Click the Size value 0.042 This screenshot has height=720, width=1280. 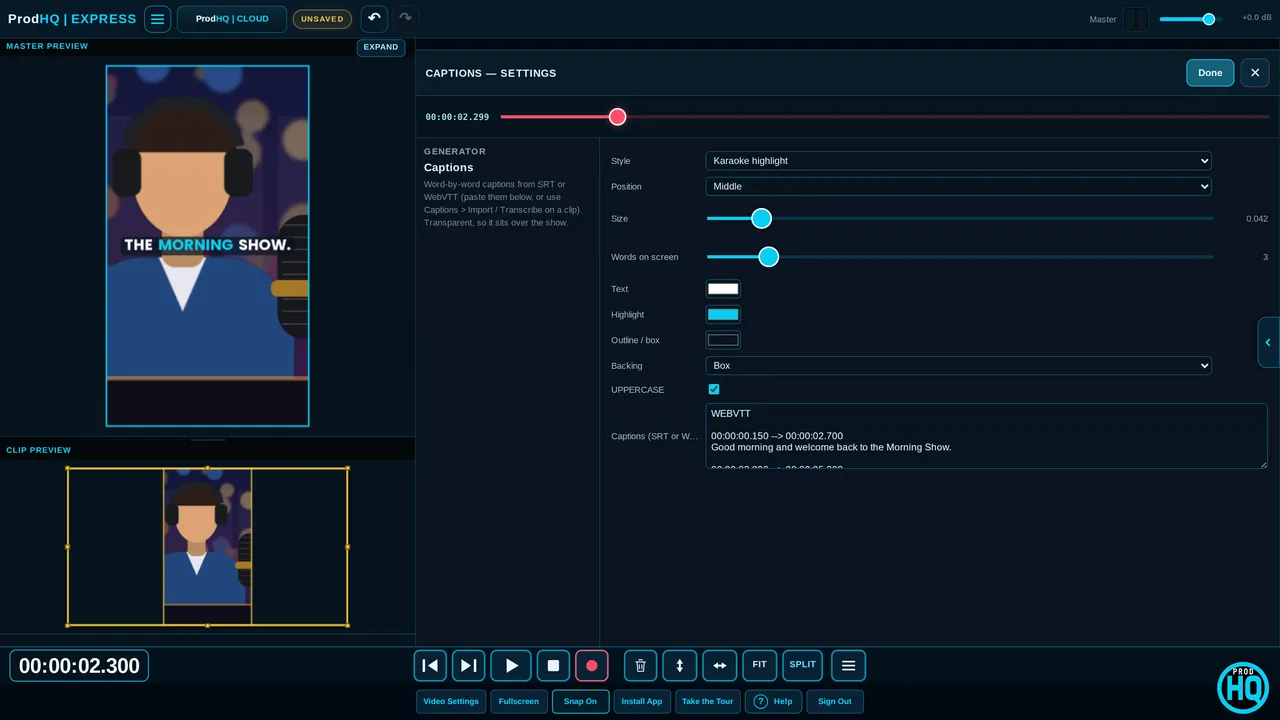pyautogui.click(x=1256, y=219)
